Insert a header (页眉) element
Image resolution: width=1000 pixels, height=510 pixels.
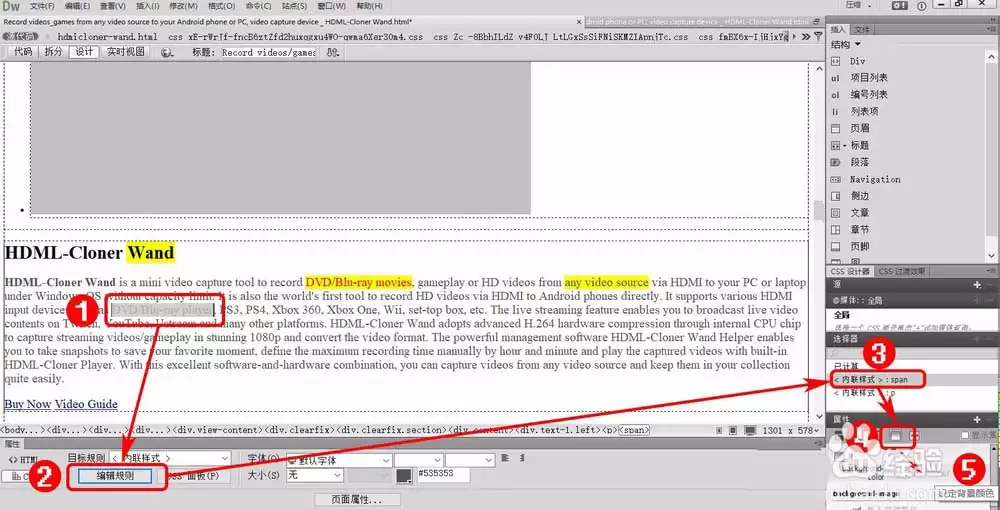tap(859, 128)
